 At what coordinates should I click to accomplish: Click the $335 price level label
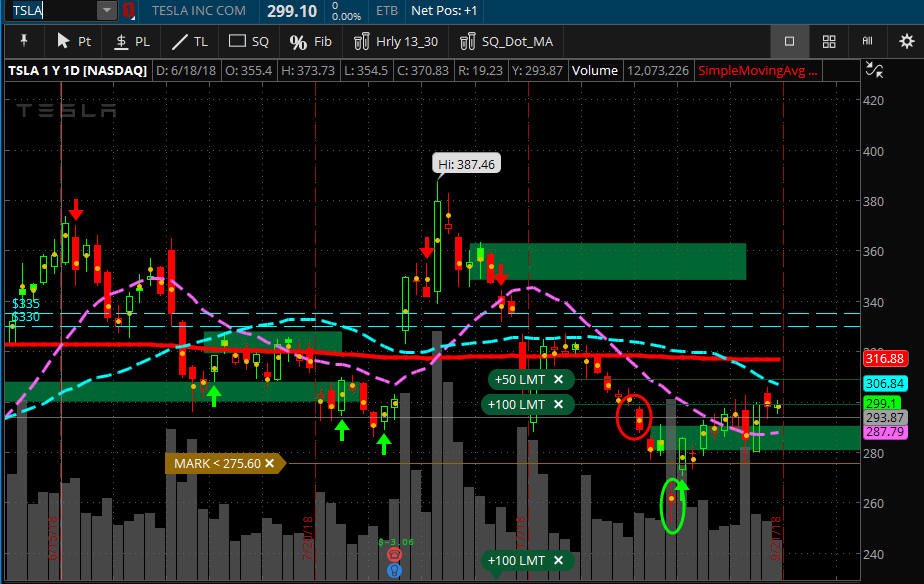(x=26, y=304)
